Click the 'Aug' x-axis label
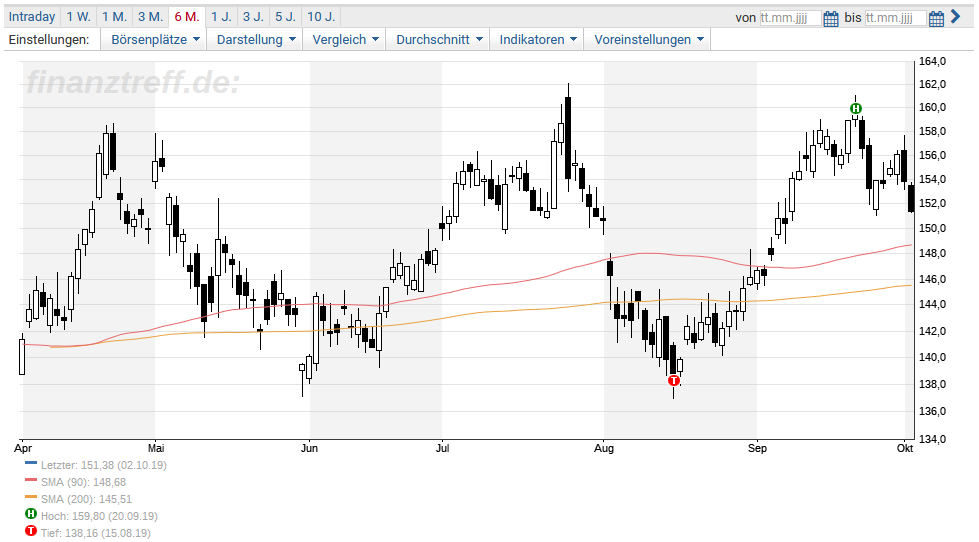The image size is (979, 542). click(604, 448)
